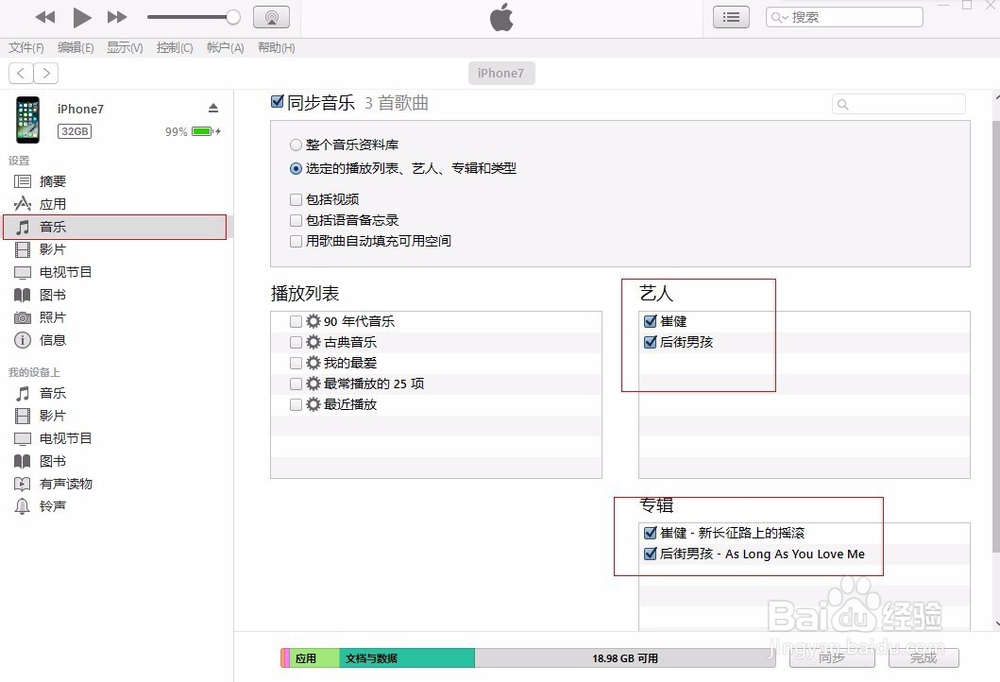
Task: Click the iPhone7 device thumbnail
Action: point(27,120)
